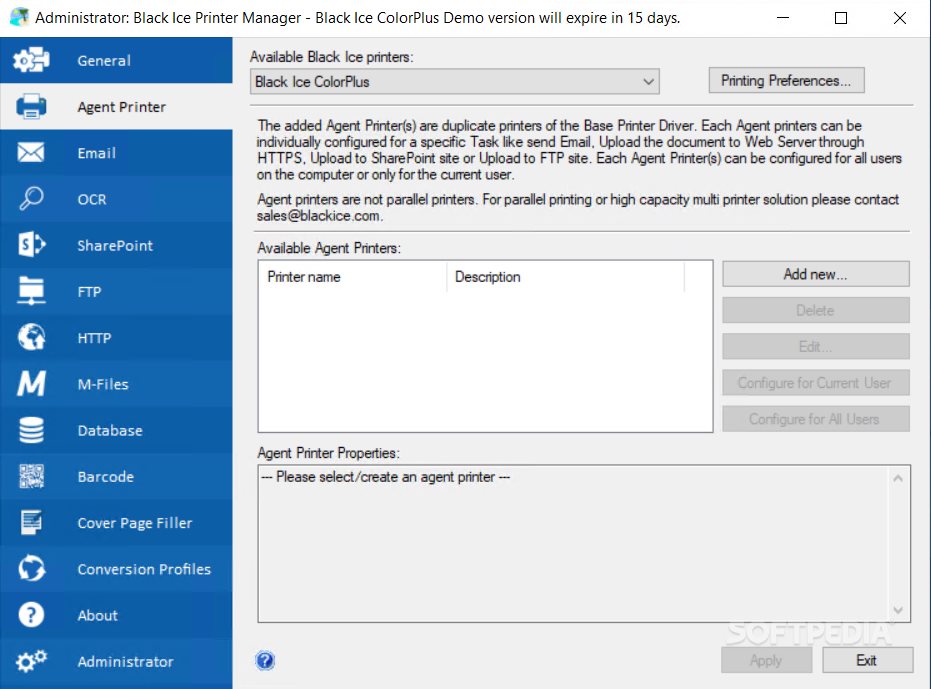
Task: Click the Delete button
Action: (816, 310)
